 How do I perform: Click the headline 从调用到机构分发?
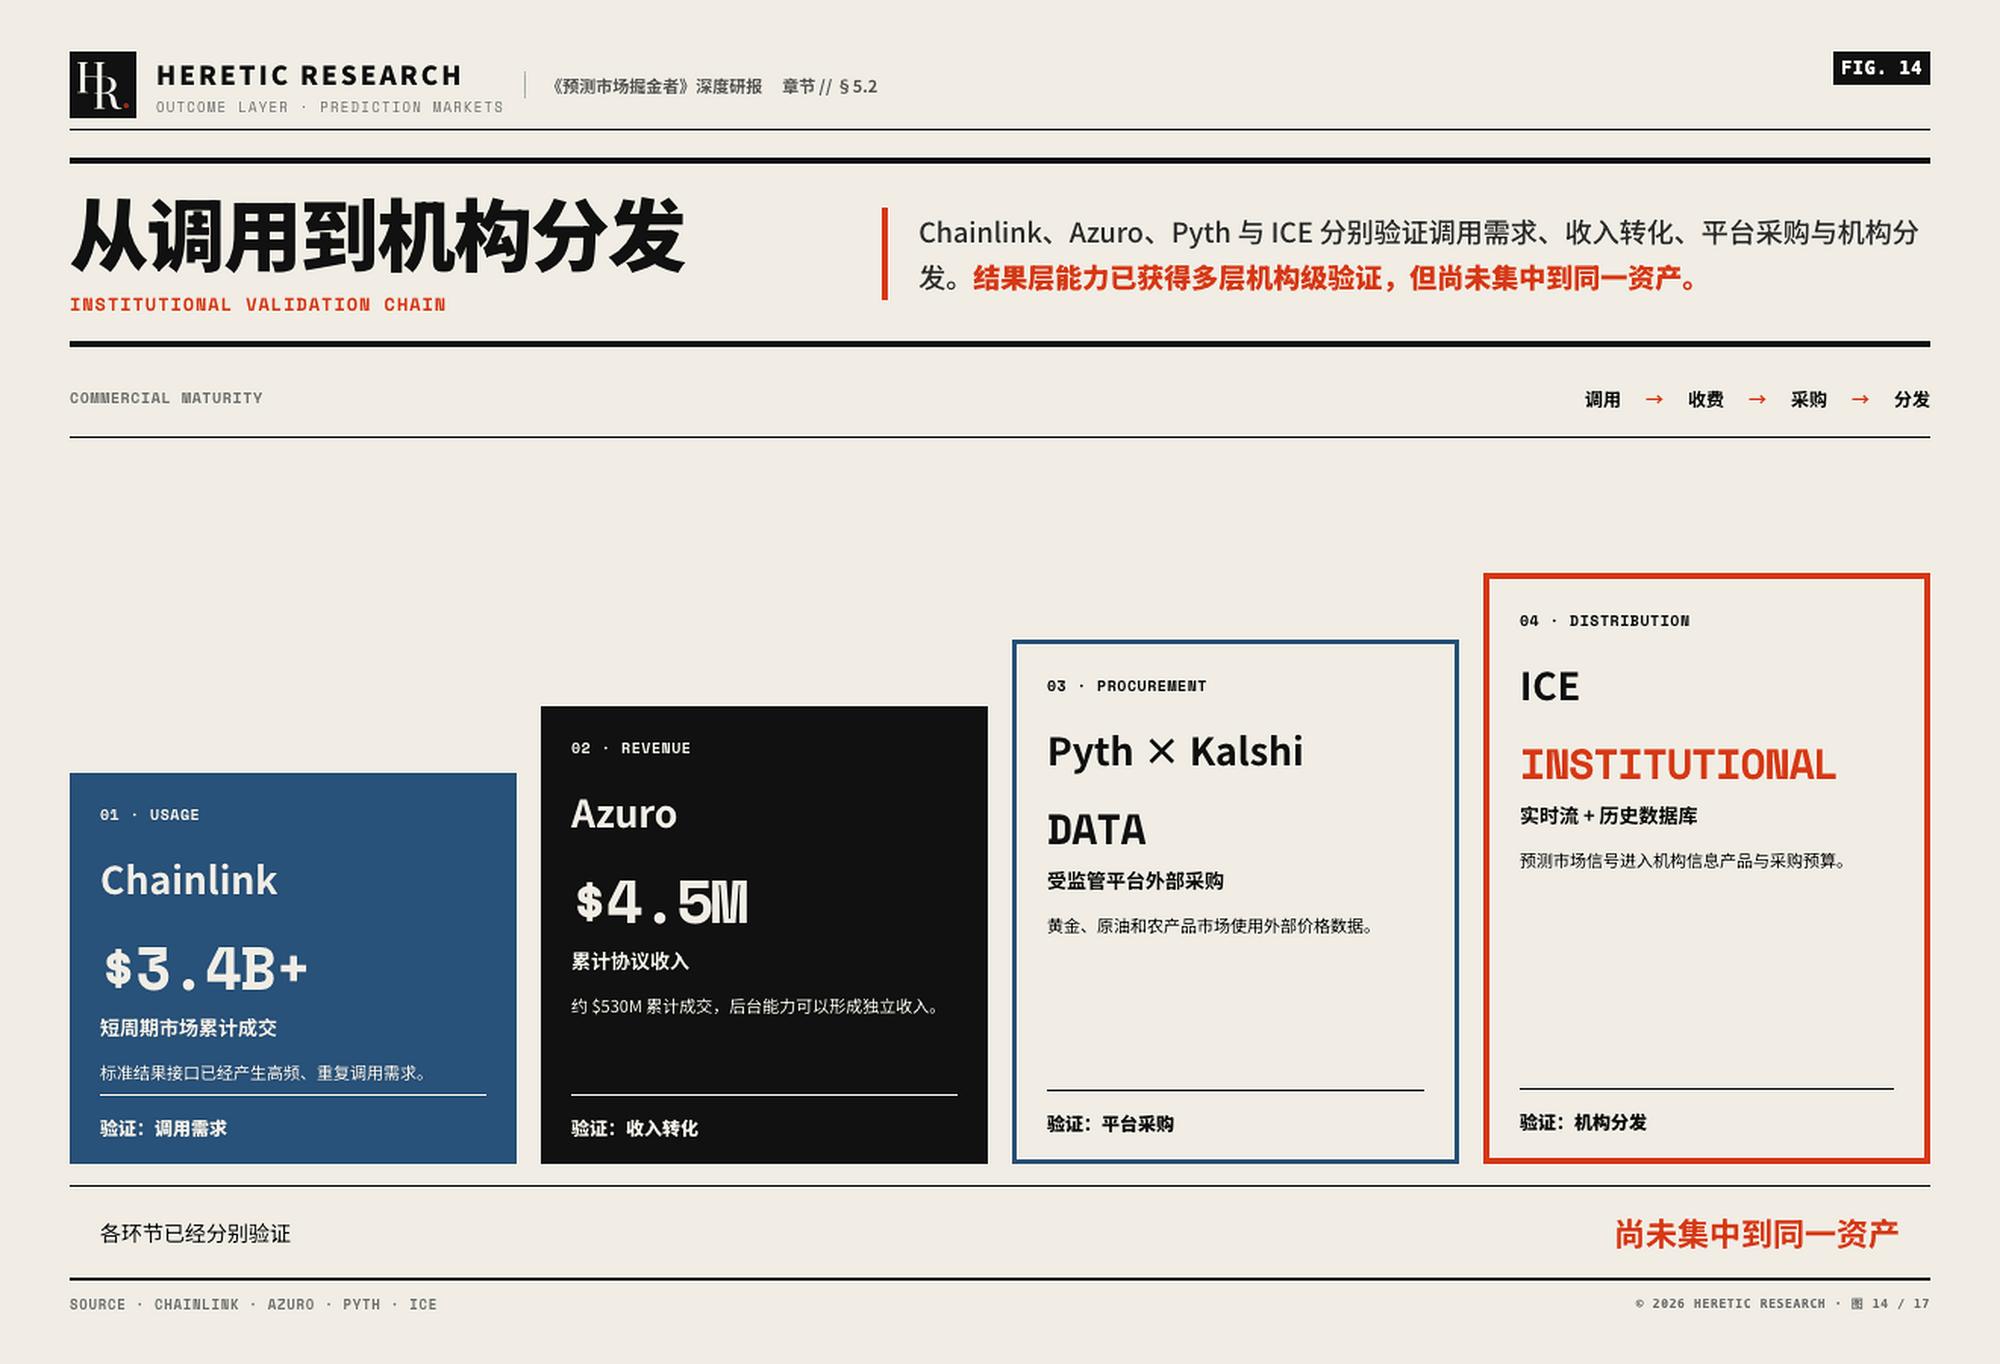pos(378,237)
